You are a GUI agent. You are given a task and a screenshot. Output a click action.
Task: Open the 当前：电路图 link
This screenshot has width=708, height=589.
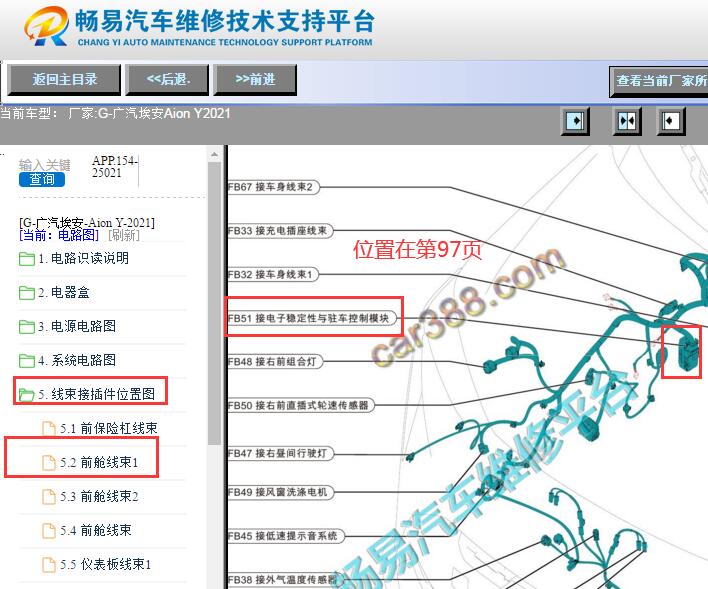(59, 235)
